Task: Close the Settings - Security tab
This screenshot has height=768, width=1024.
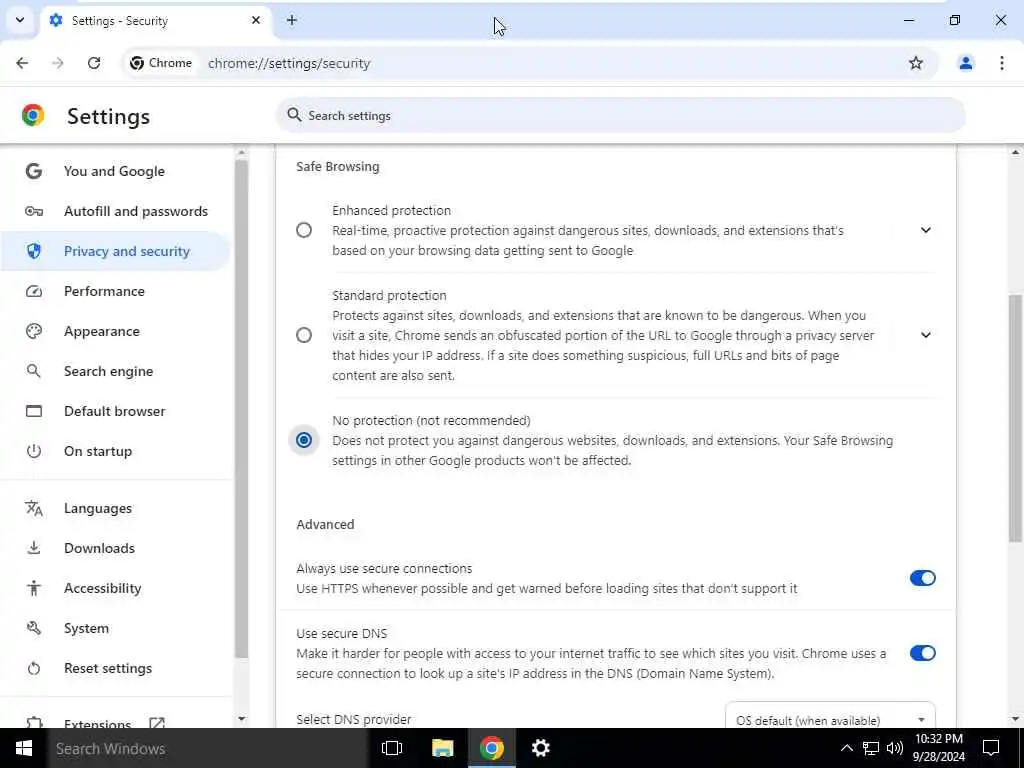Action: [256, 20]
